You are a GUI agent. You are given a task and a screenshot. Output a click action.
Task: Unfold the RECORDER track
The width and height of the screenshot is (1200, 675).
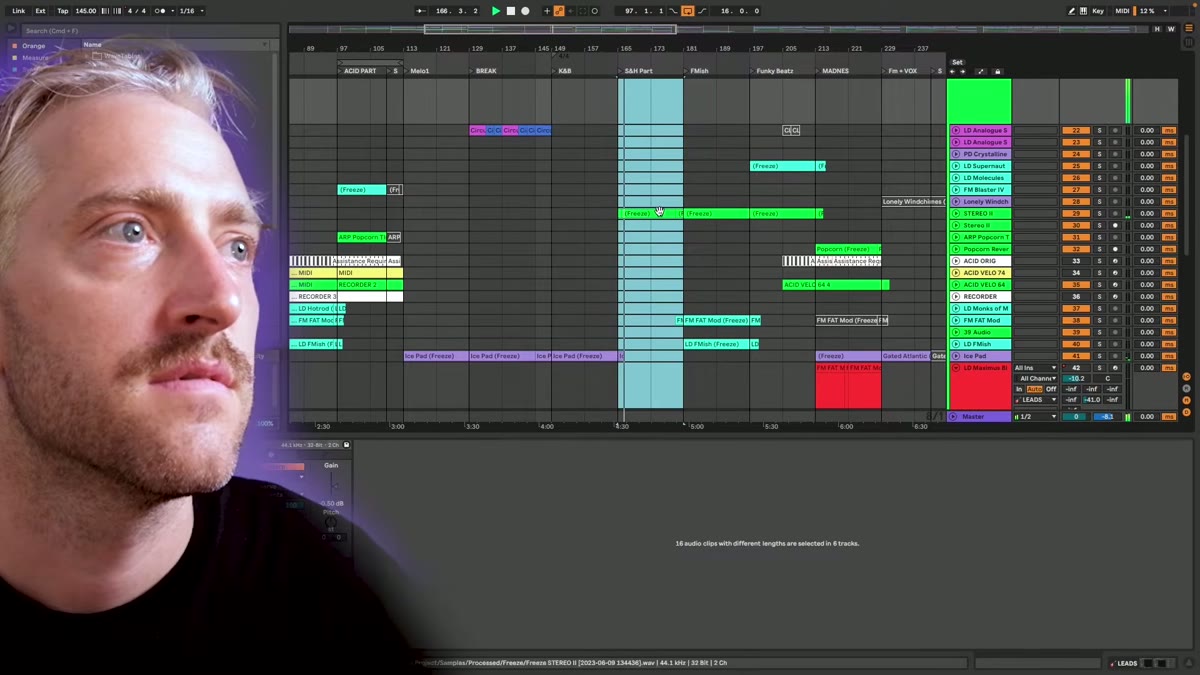956,297
